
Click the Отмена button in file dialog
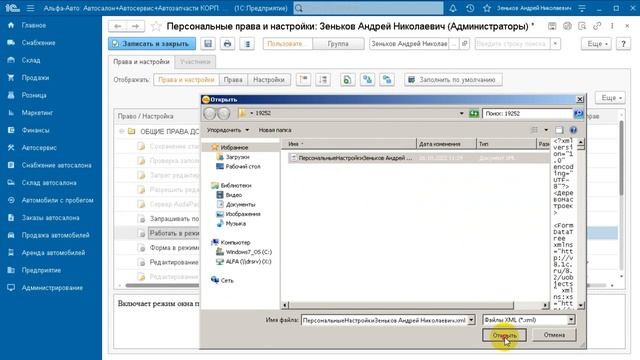(x=554, y=335)
